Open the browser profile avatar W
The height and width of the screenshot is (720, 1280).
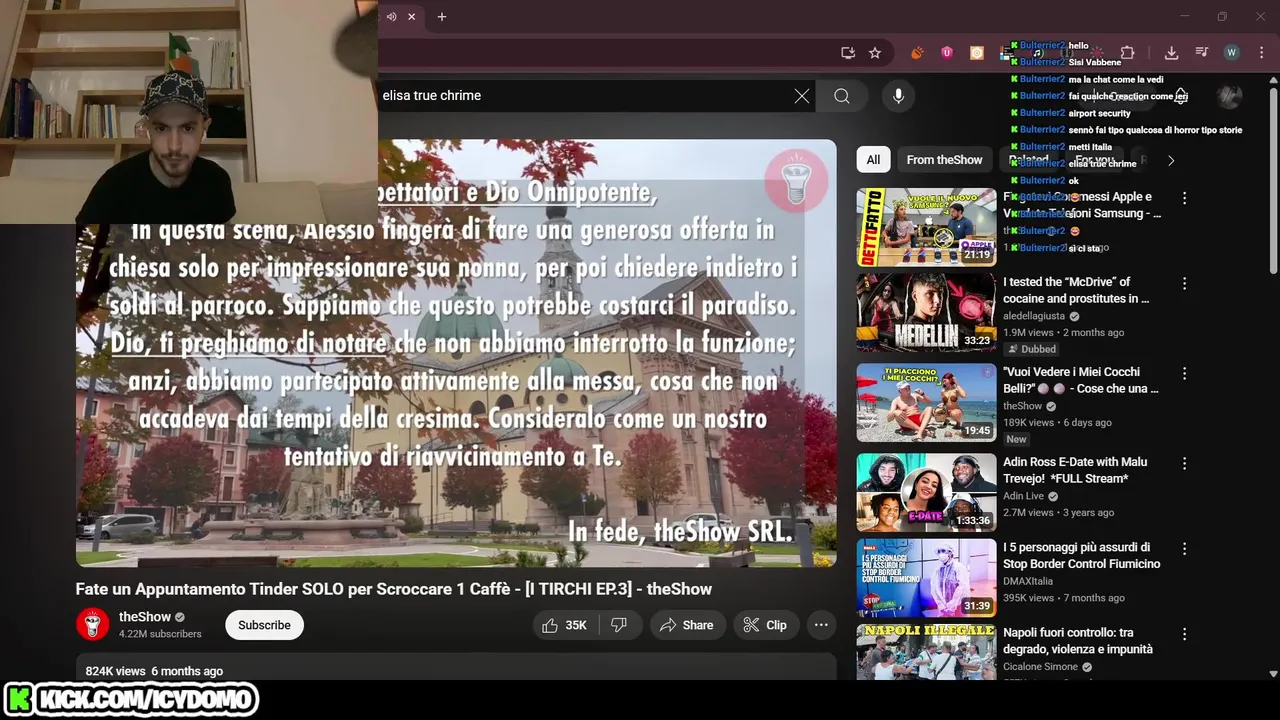1231,53
